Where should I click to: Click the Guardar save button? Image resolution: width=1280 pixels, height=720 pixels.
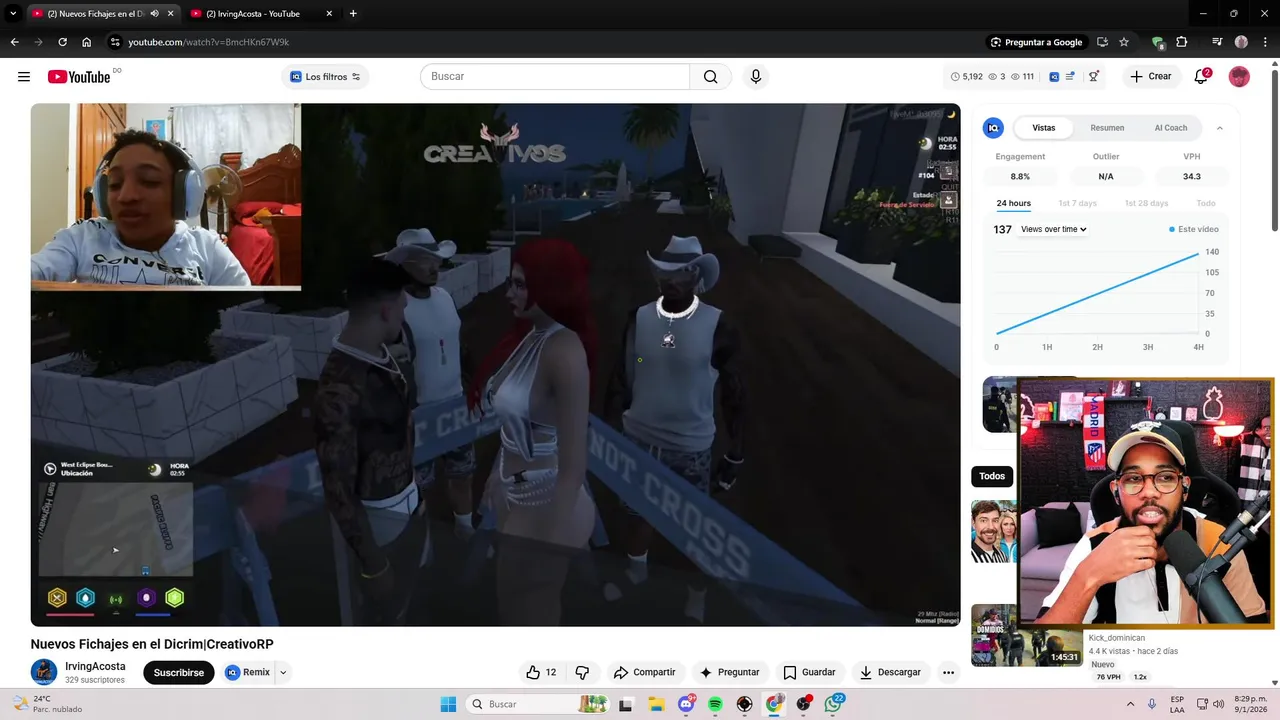pos(809,672)
